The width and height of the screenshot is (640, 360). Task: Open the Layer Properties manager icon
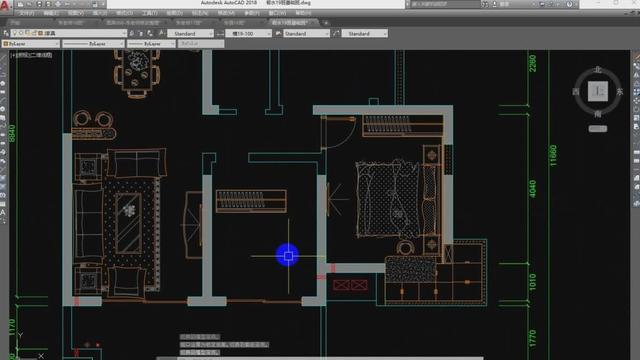pyautogui.click(x=6, y=33)
